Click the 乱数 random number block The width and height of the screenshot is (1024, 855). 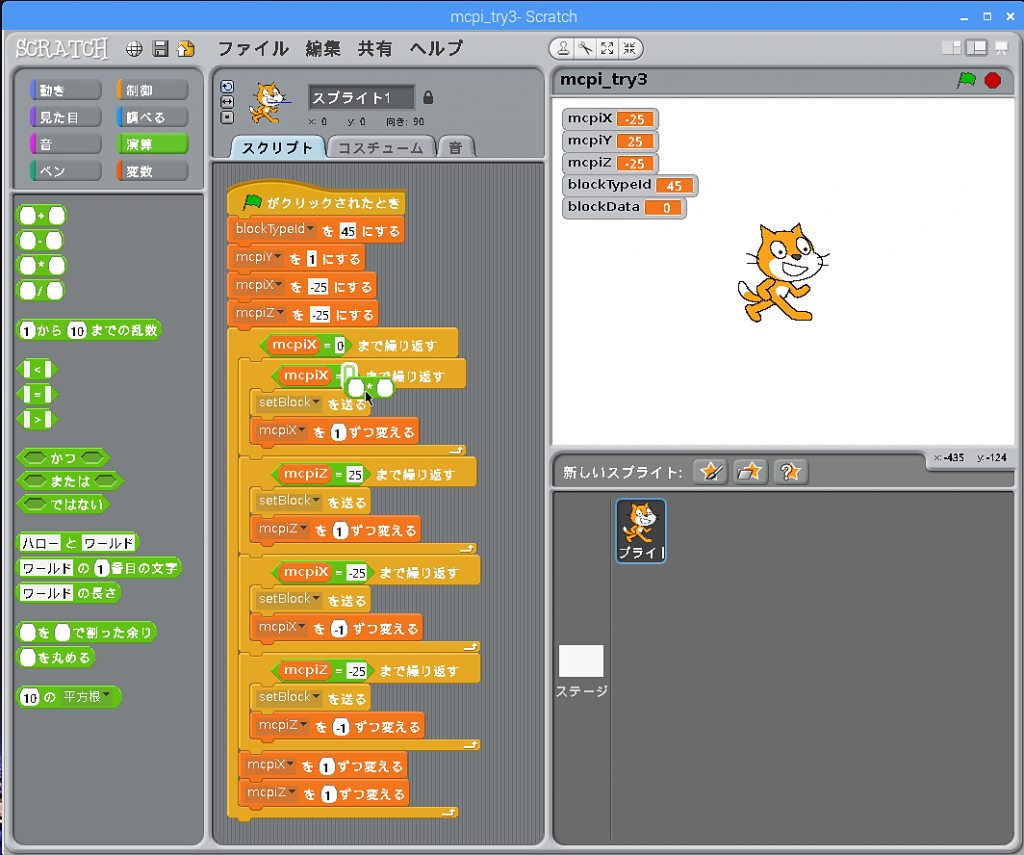(x=89, y=331)
